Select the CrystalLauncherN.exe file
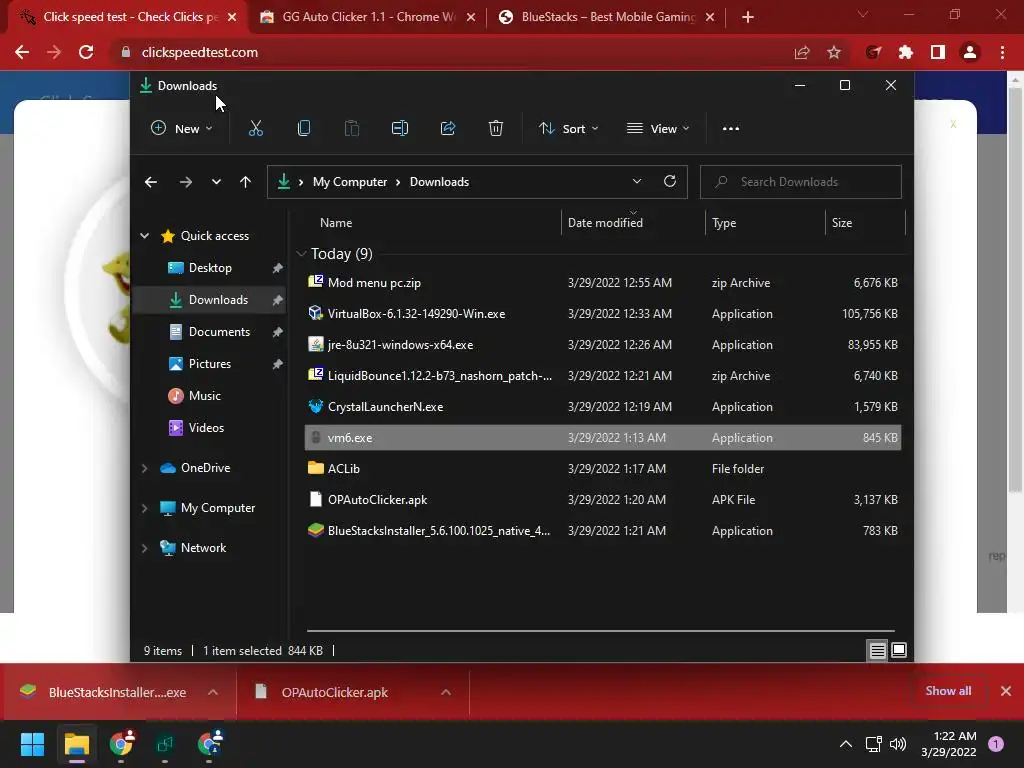 tap(603, 407)
